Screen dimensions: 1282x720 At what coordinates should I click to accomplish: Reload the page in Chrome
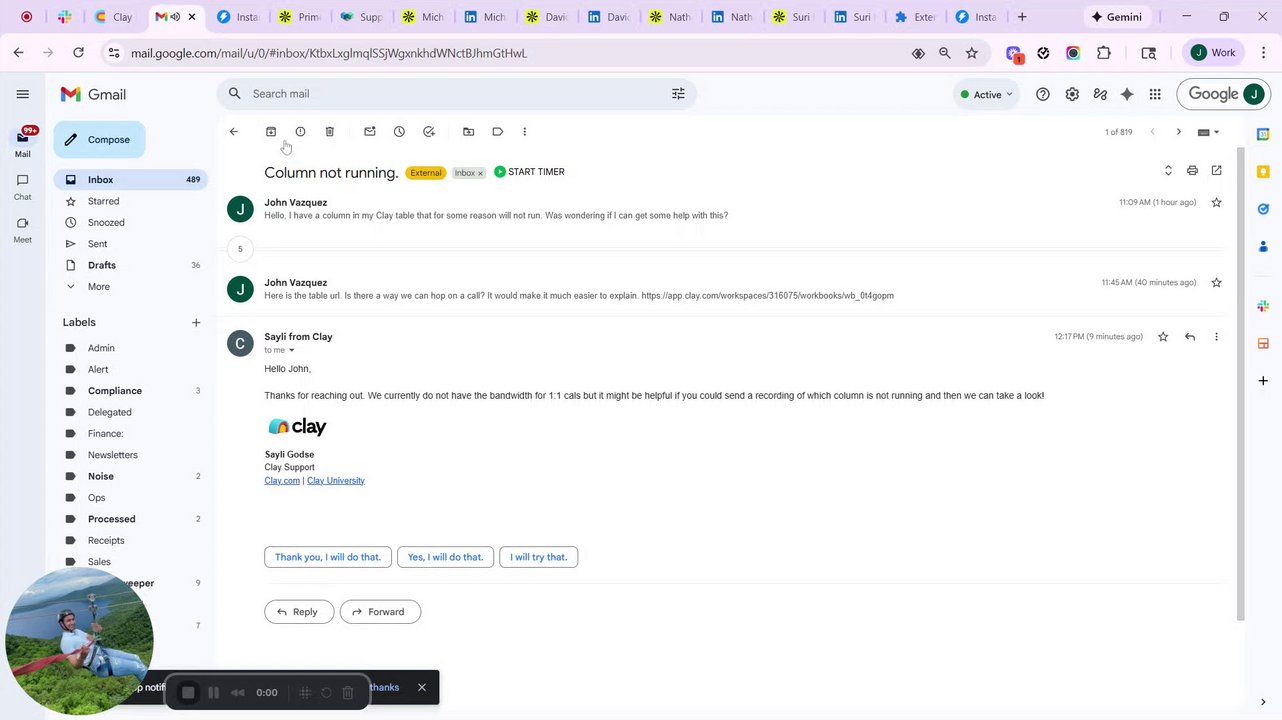(78, 53)
